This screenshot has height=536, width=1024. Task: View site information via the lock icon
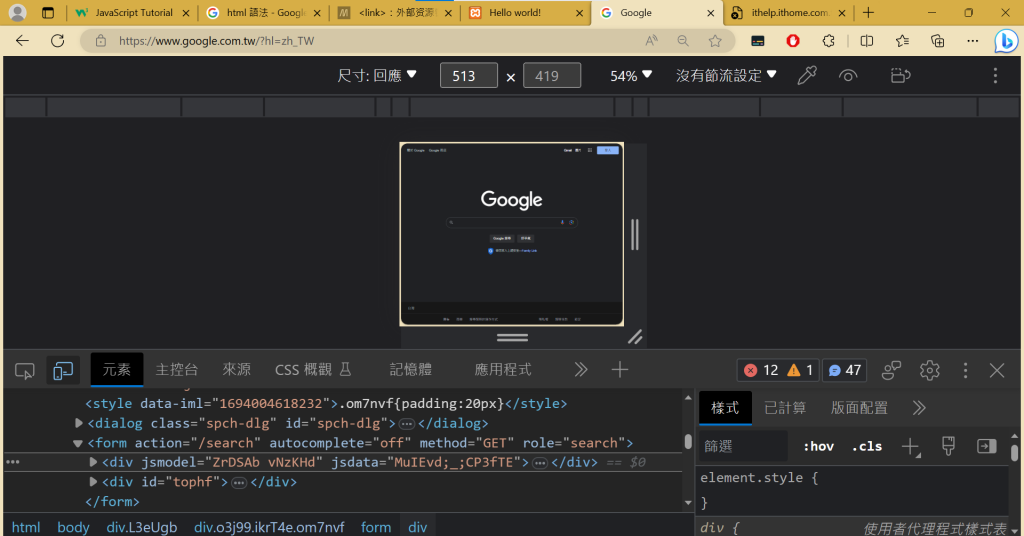click(x=101, y=40)
